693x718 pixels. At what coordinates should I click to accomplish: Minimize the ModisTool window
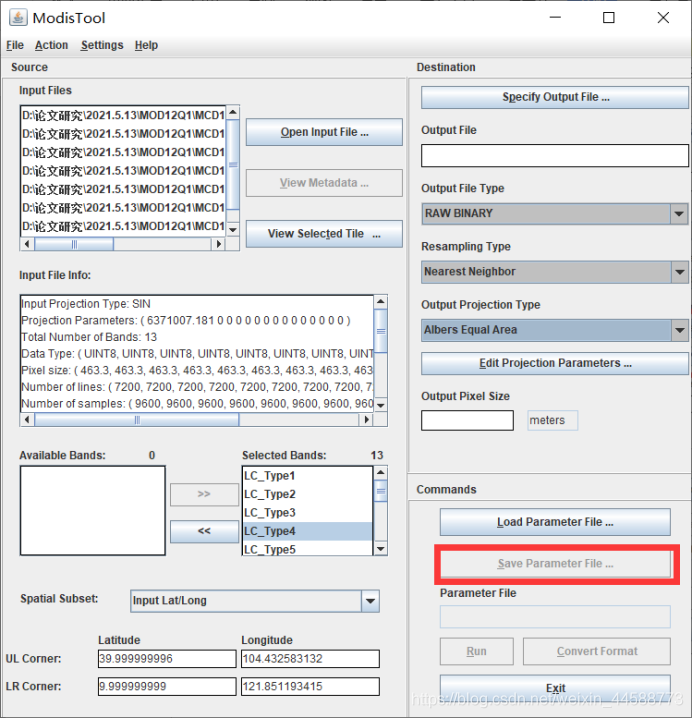555,18
